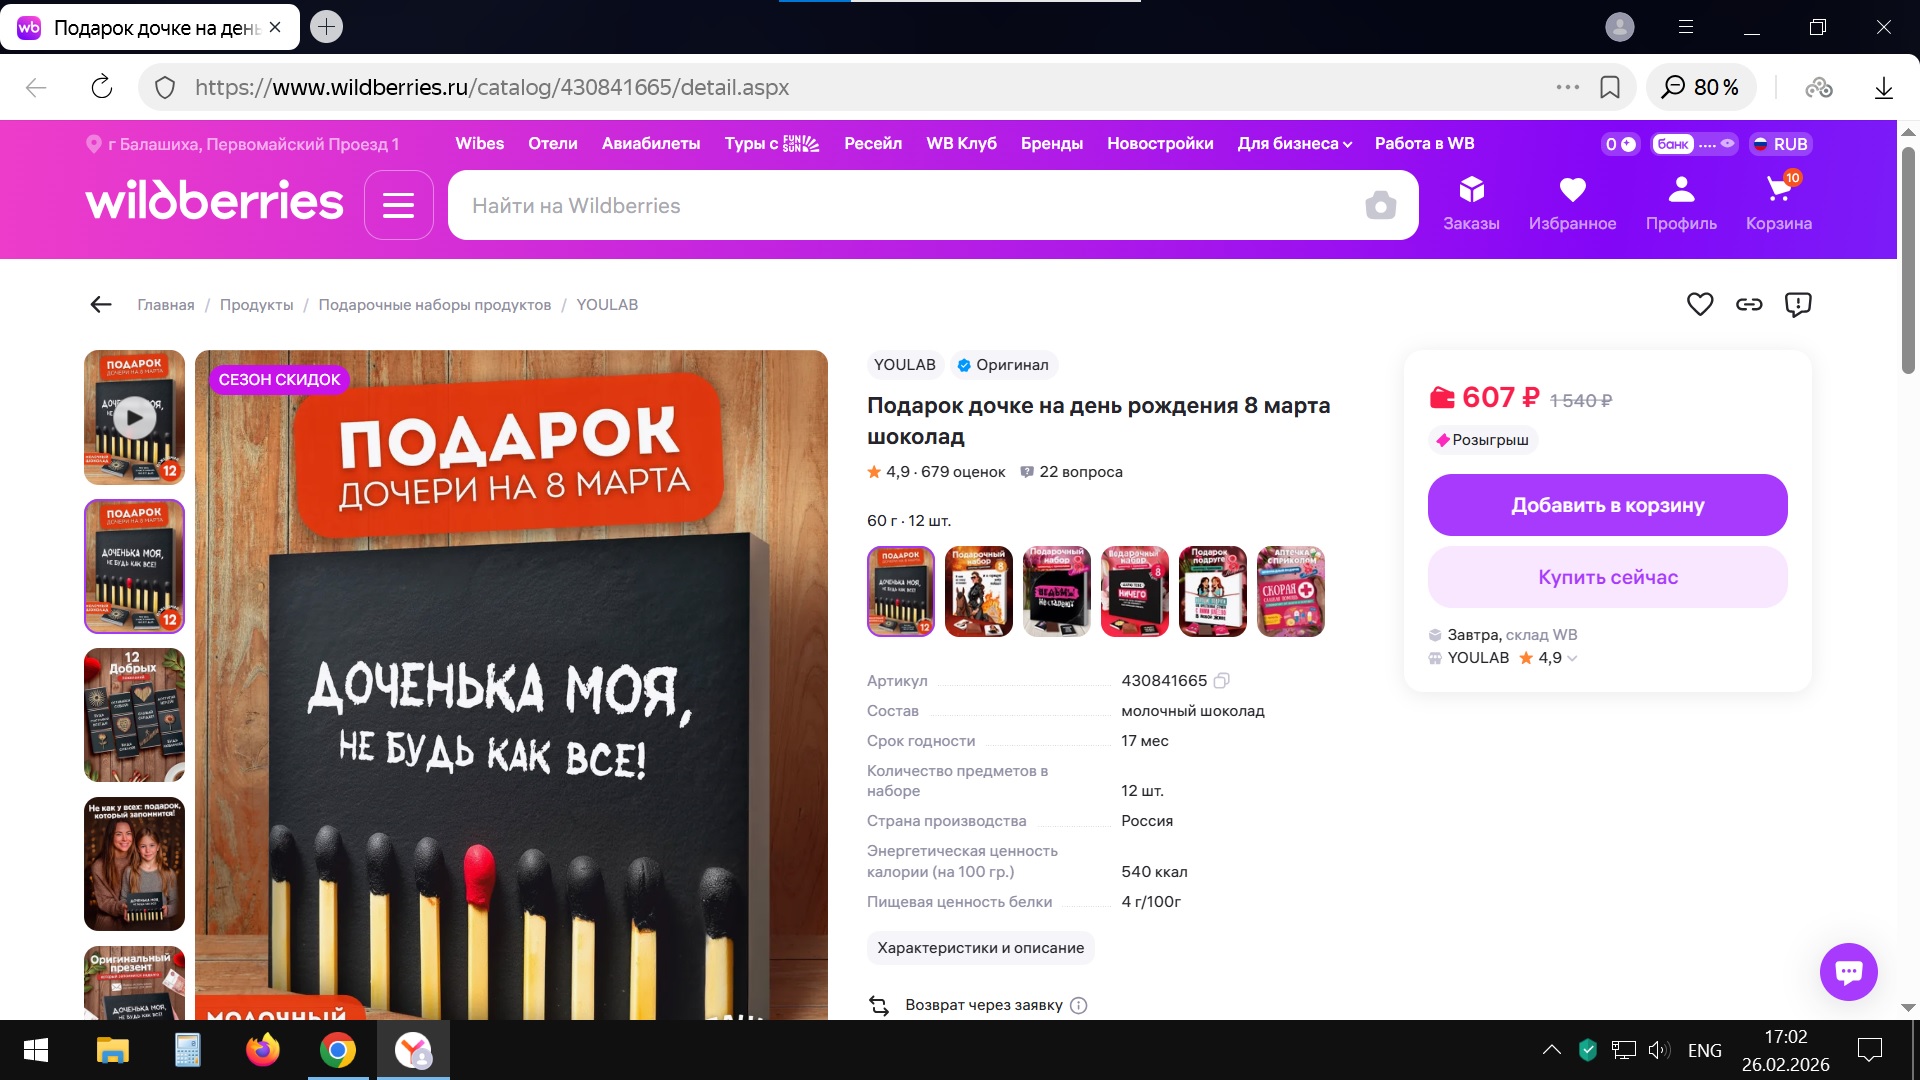Toggle the bank visibility eye switch

[x=1727, y=144]
